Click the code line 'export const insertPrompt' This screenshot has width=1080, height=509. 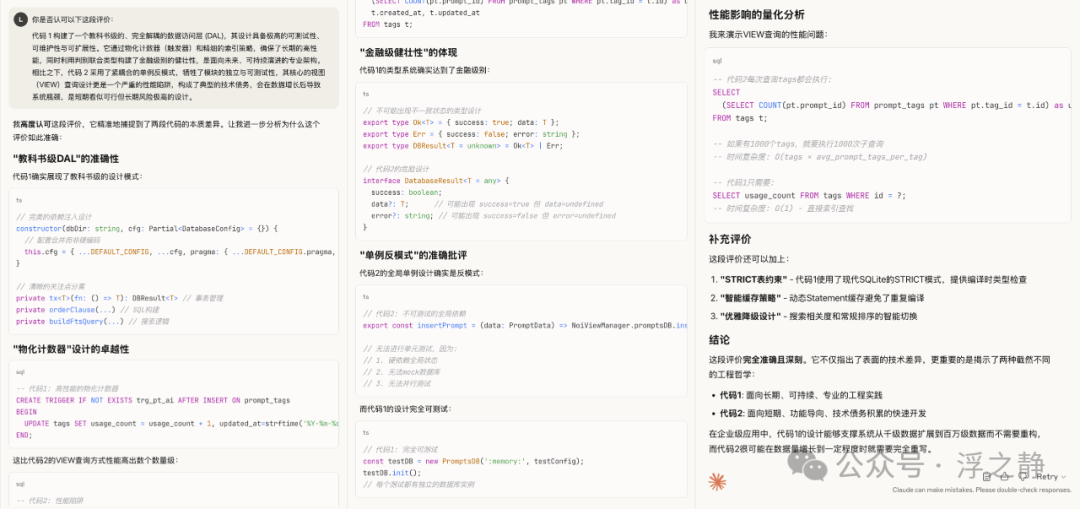[x=525, y=325]
